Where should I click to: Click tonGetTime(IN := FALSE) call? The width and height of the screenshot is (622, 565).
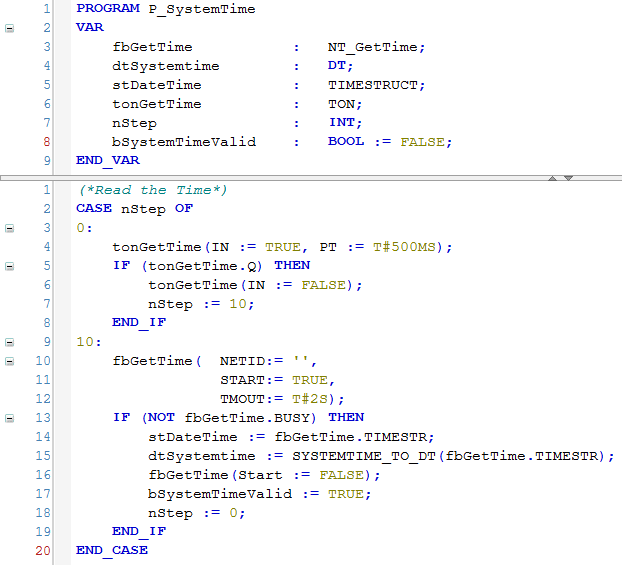(255, 285)
